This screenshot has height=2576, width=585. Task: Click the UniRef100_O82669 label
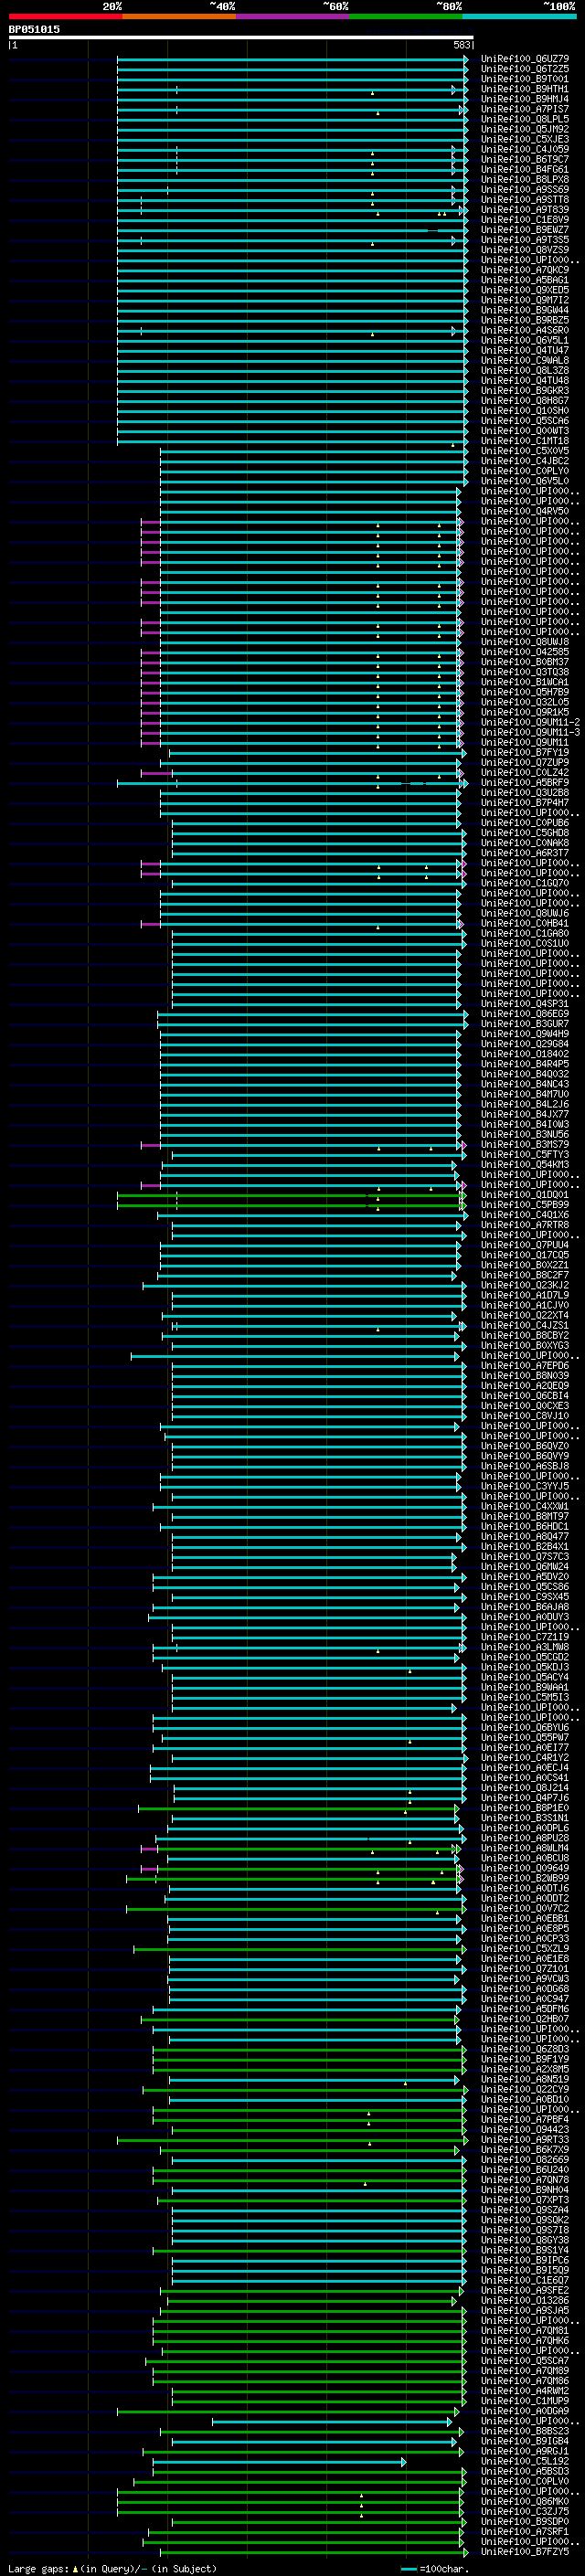pyautogui.click(x=524, y=2160)
